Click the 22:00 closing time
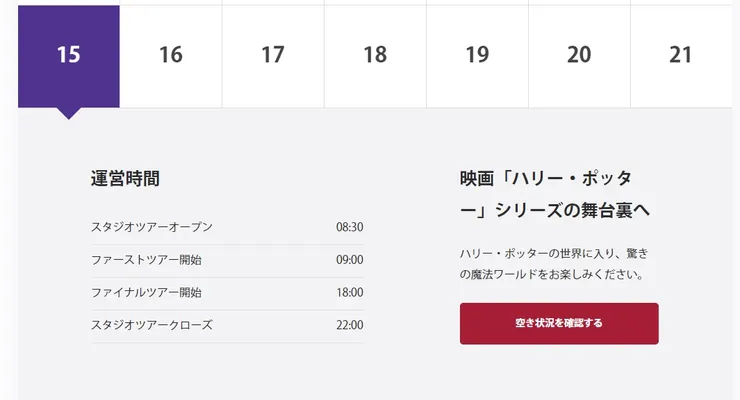This screenshot has width=740, height=400. pos(349,325)
